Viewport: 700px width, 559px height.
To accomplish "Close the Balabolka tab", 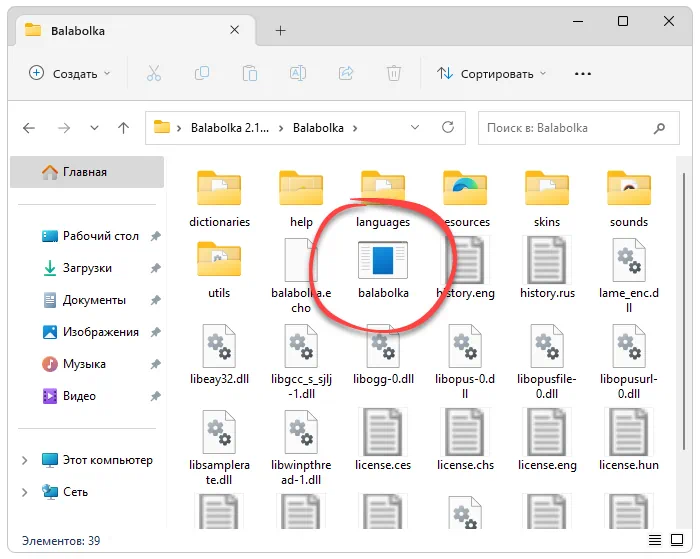I will [x=235, y=30].
